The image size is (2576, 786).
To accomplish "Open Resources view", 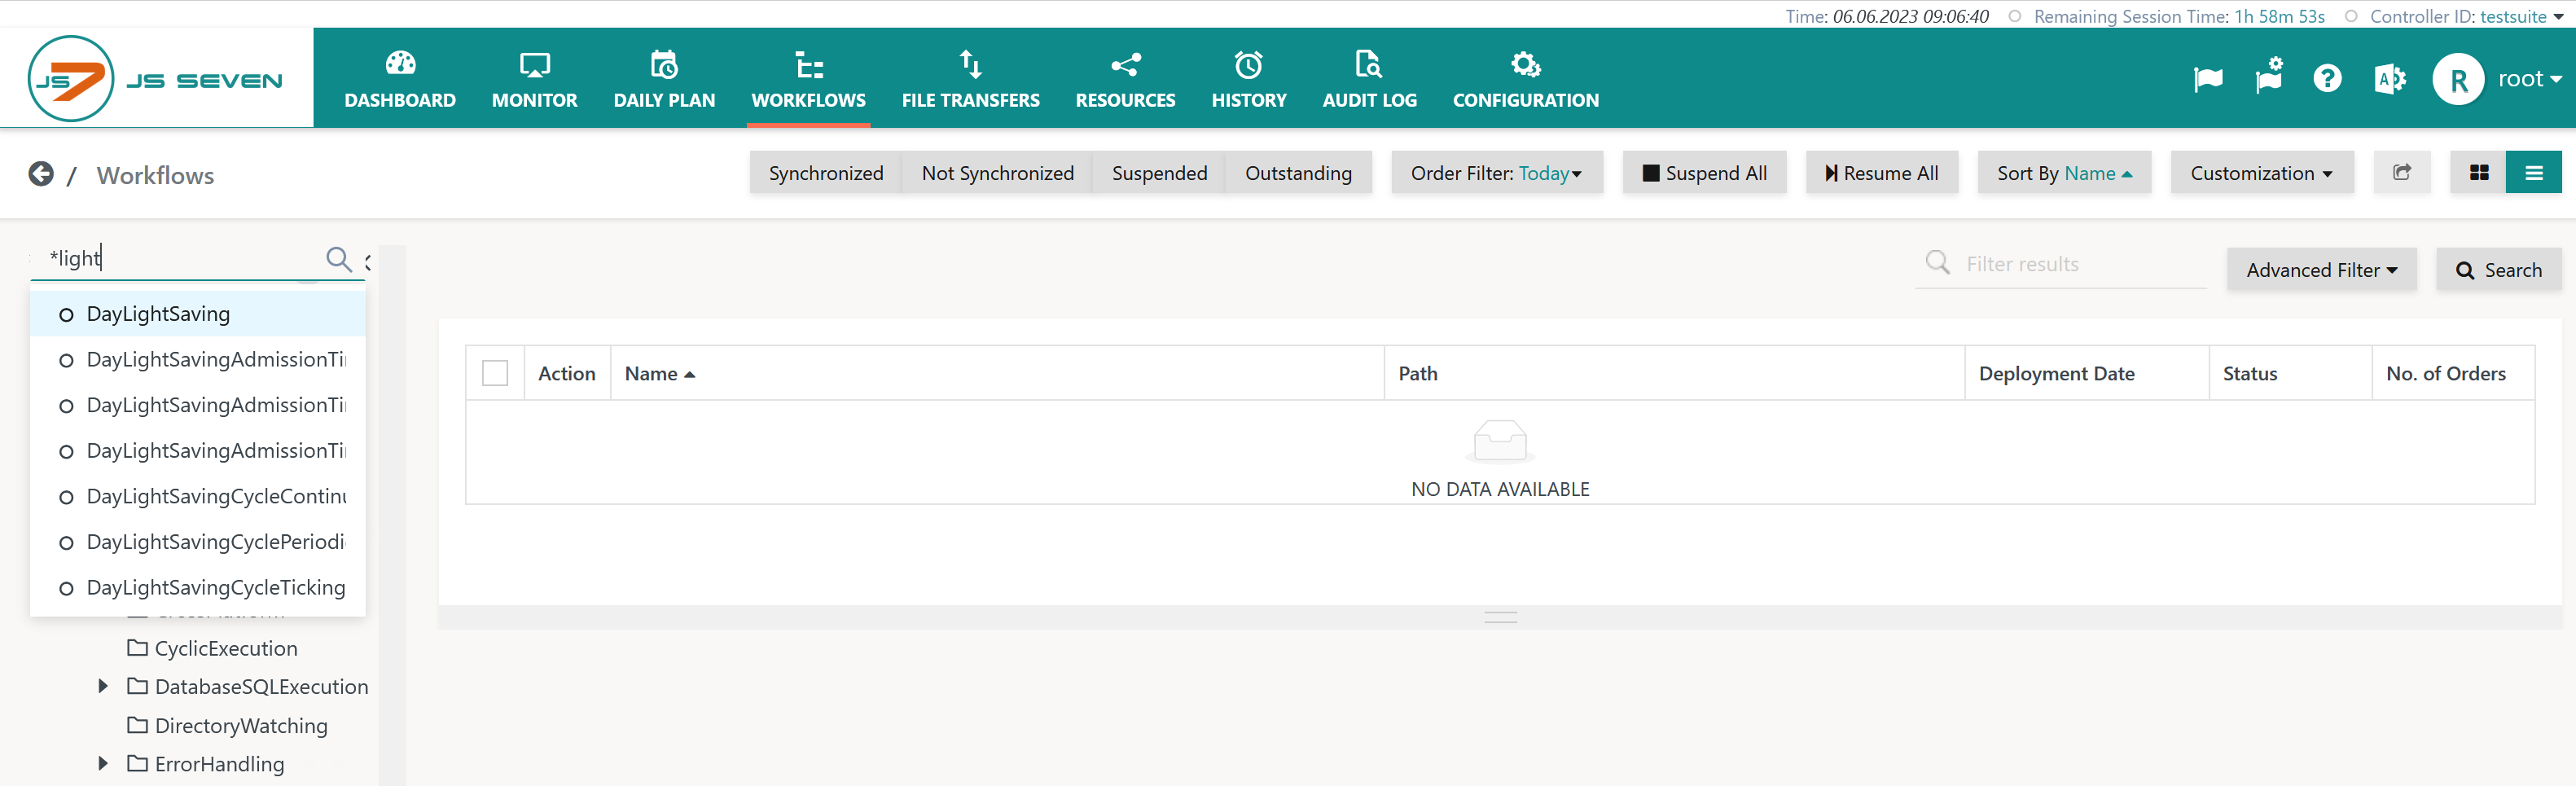I will (1125, 79).
